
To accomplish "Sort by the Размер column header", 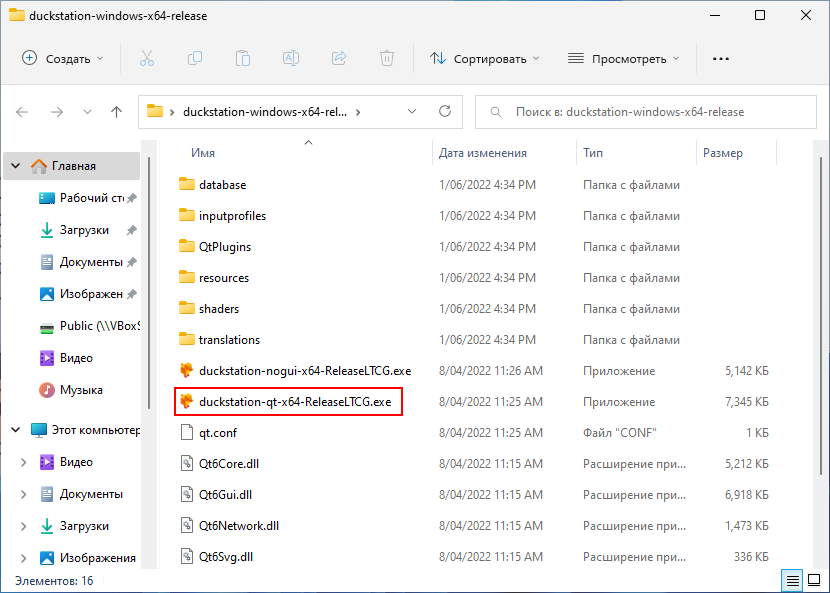I will pos(723,152).
